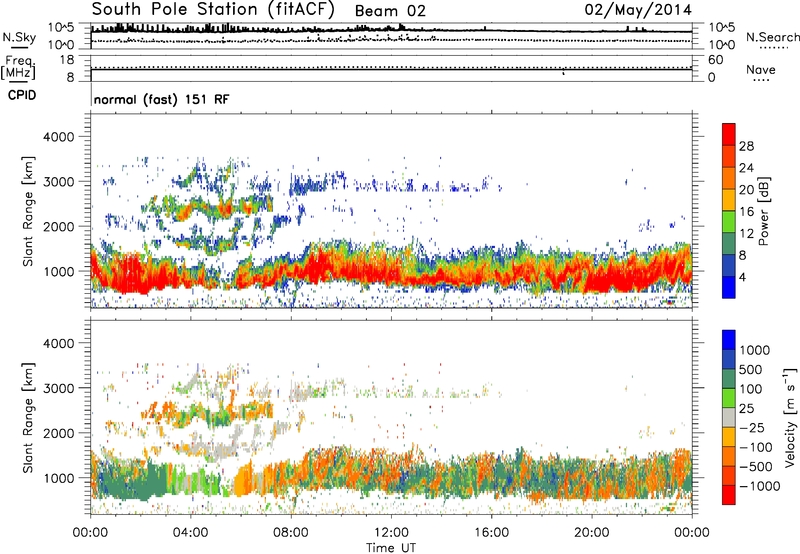Click the '16:00' time tick label
The height and width of the screenshot is (554, 800).
coord(491,533)
